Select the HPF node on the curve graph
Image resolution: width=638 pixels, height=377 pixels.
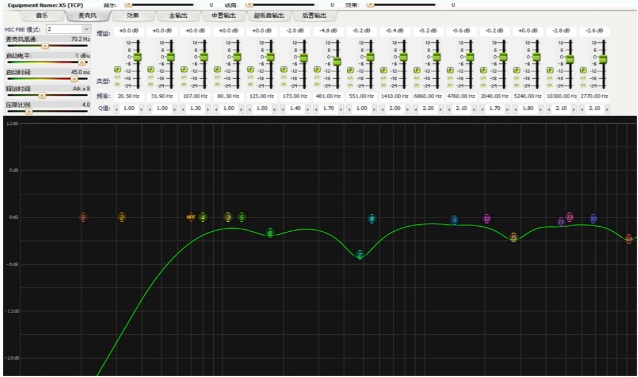point(191,217)
